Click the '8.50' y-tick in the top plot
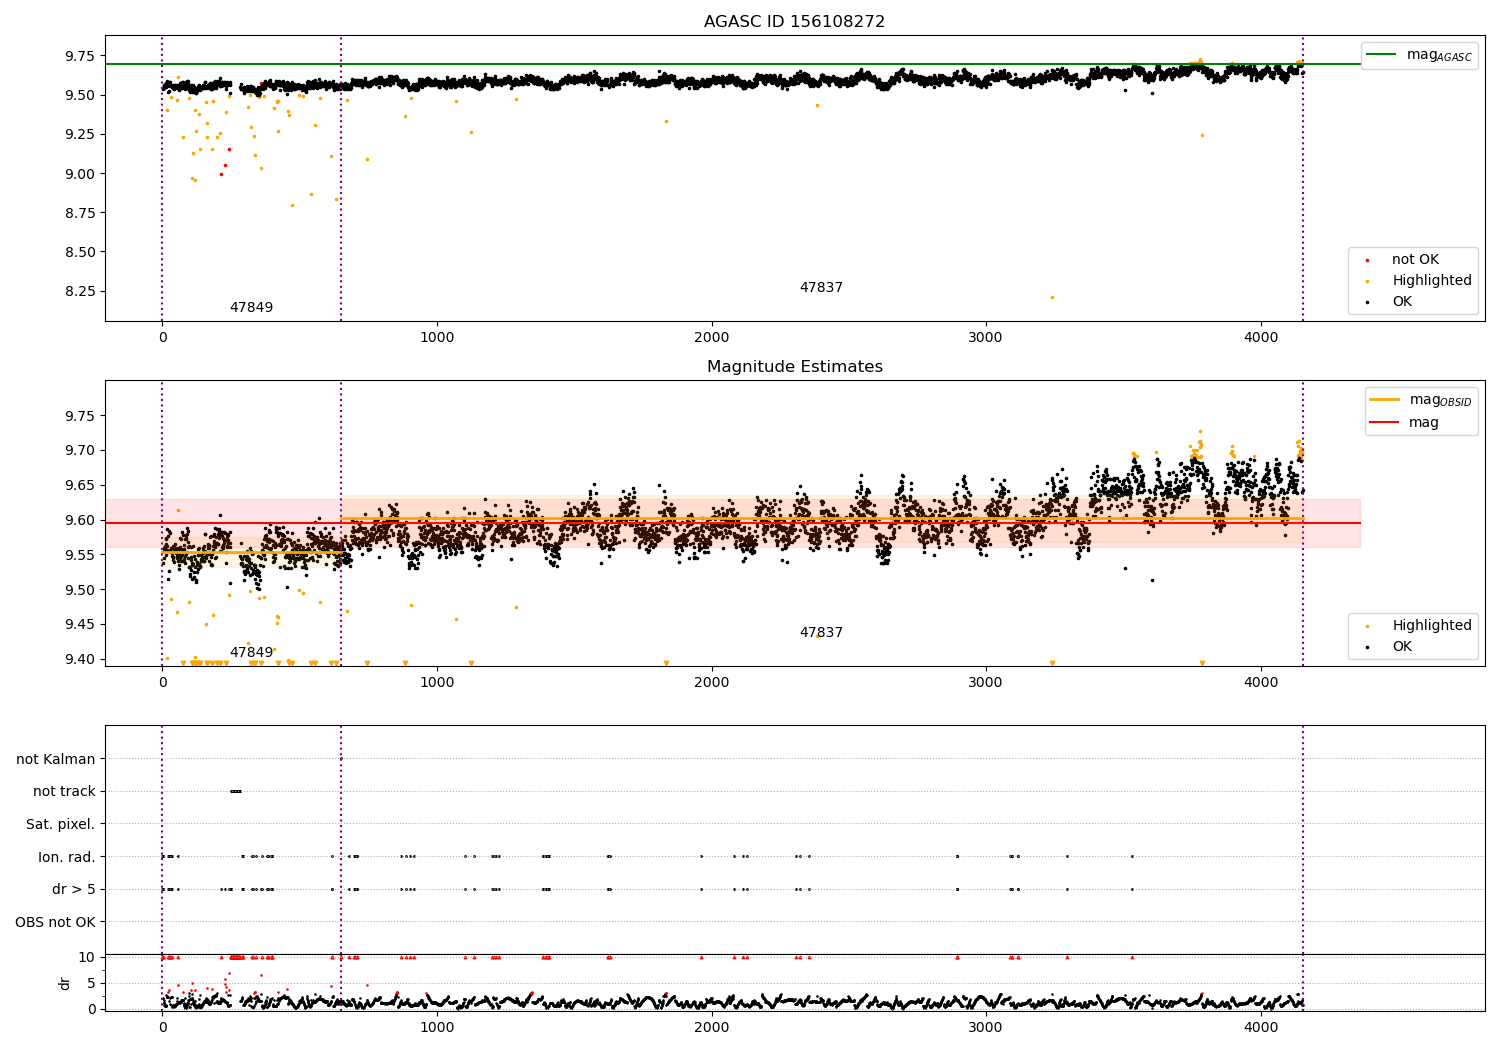Viewport: 1500px width, 1050px height. click(x=79, y=252)
